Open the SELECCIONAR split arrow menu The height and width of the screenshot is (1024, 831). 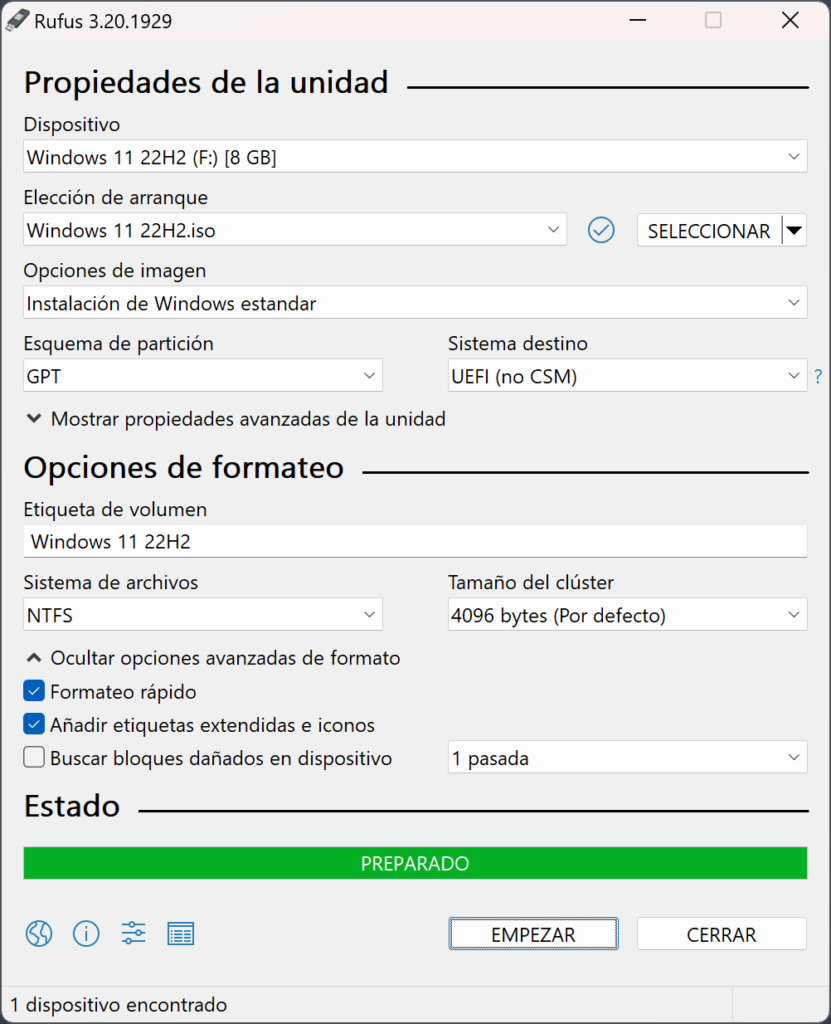pos(794,231)
